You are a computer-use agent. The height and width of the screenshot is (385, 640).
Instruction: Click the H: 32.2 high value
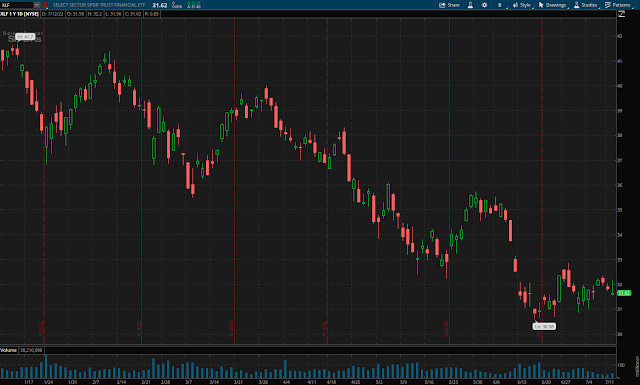(x=95, y=14)
